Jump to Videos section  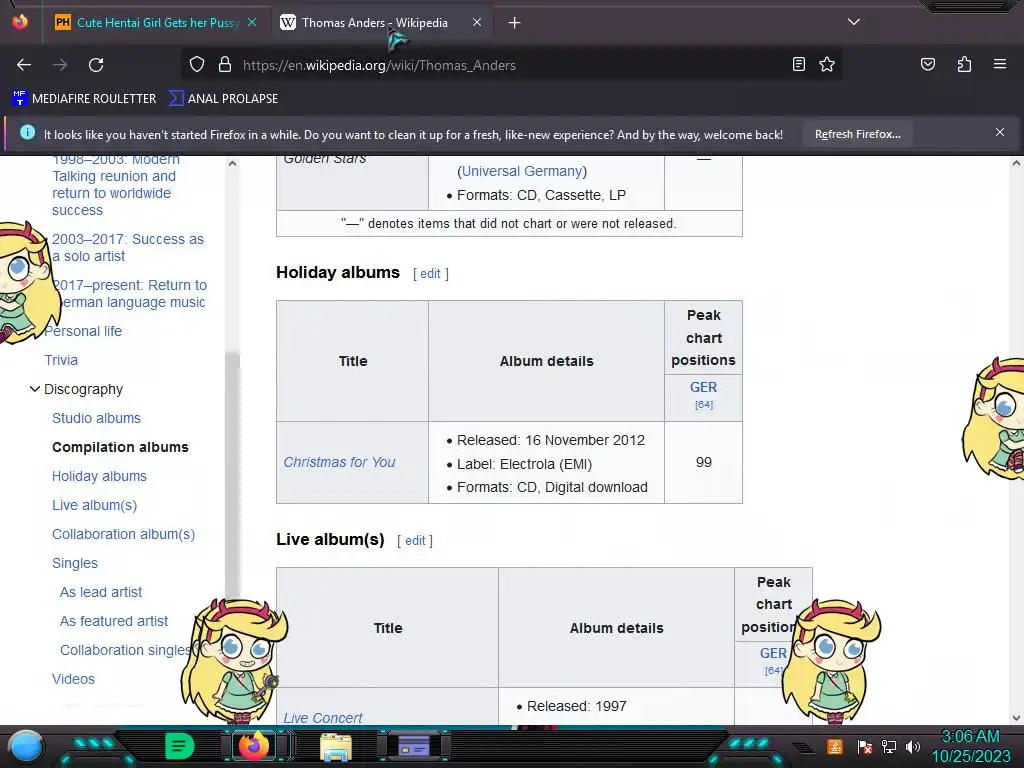[x=73, y=679]
